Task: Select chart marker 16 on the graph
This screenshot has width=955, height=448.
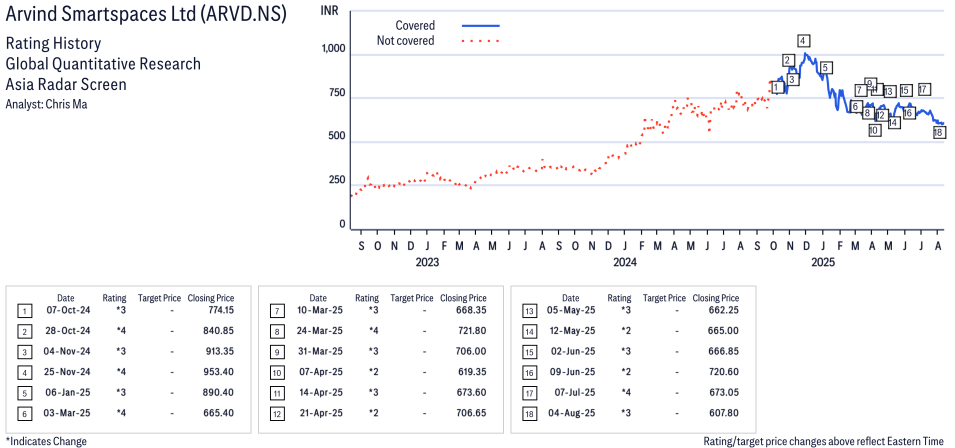Action: [x=909, y=113]
